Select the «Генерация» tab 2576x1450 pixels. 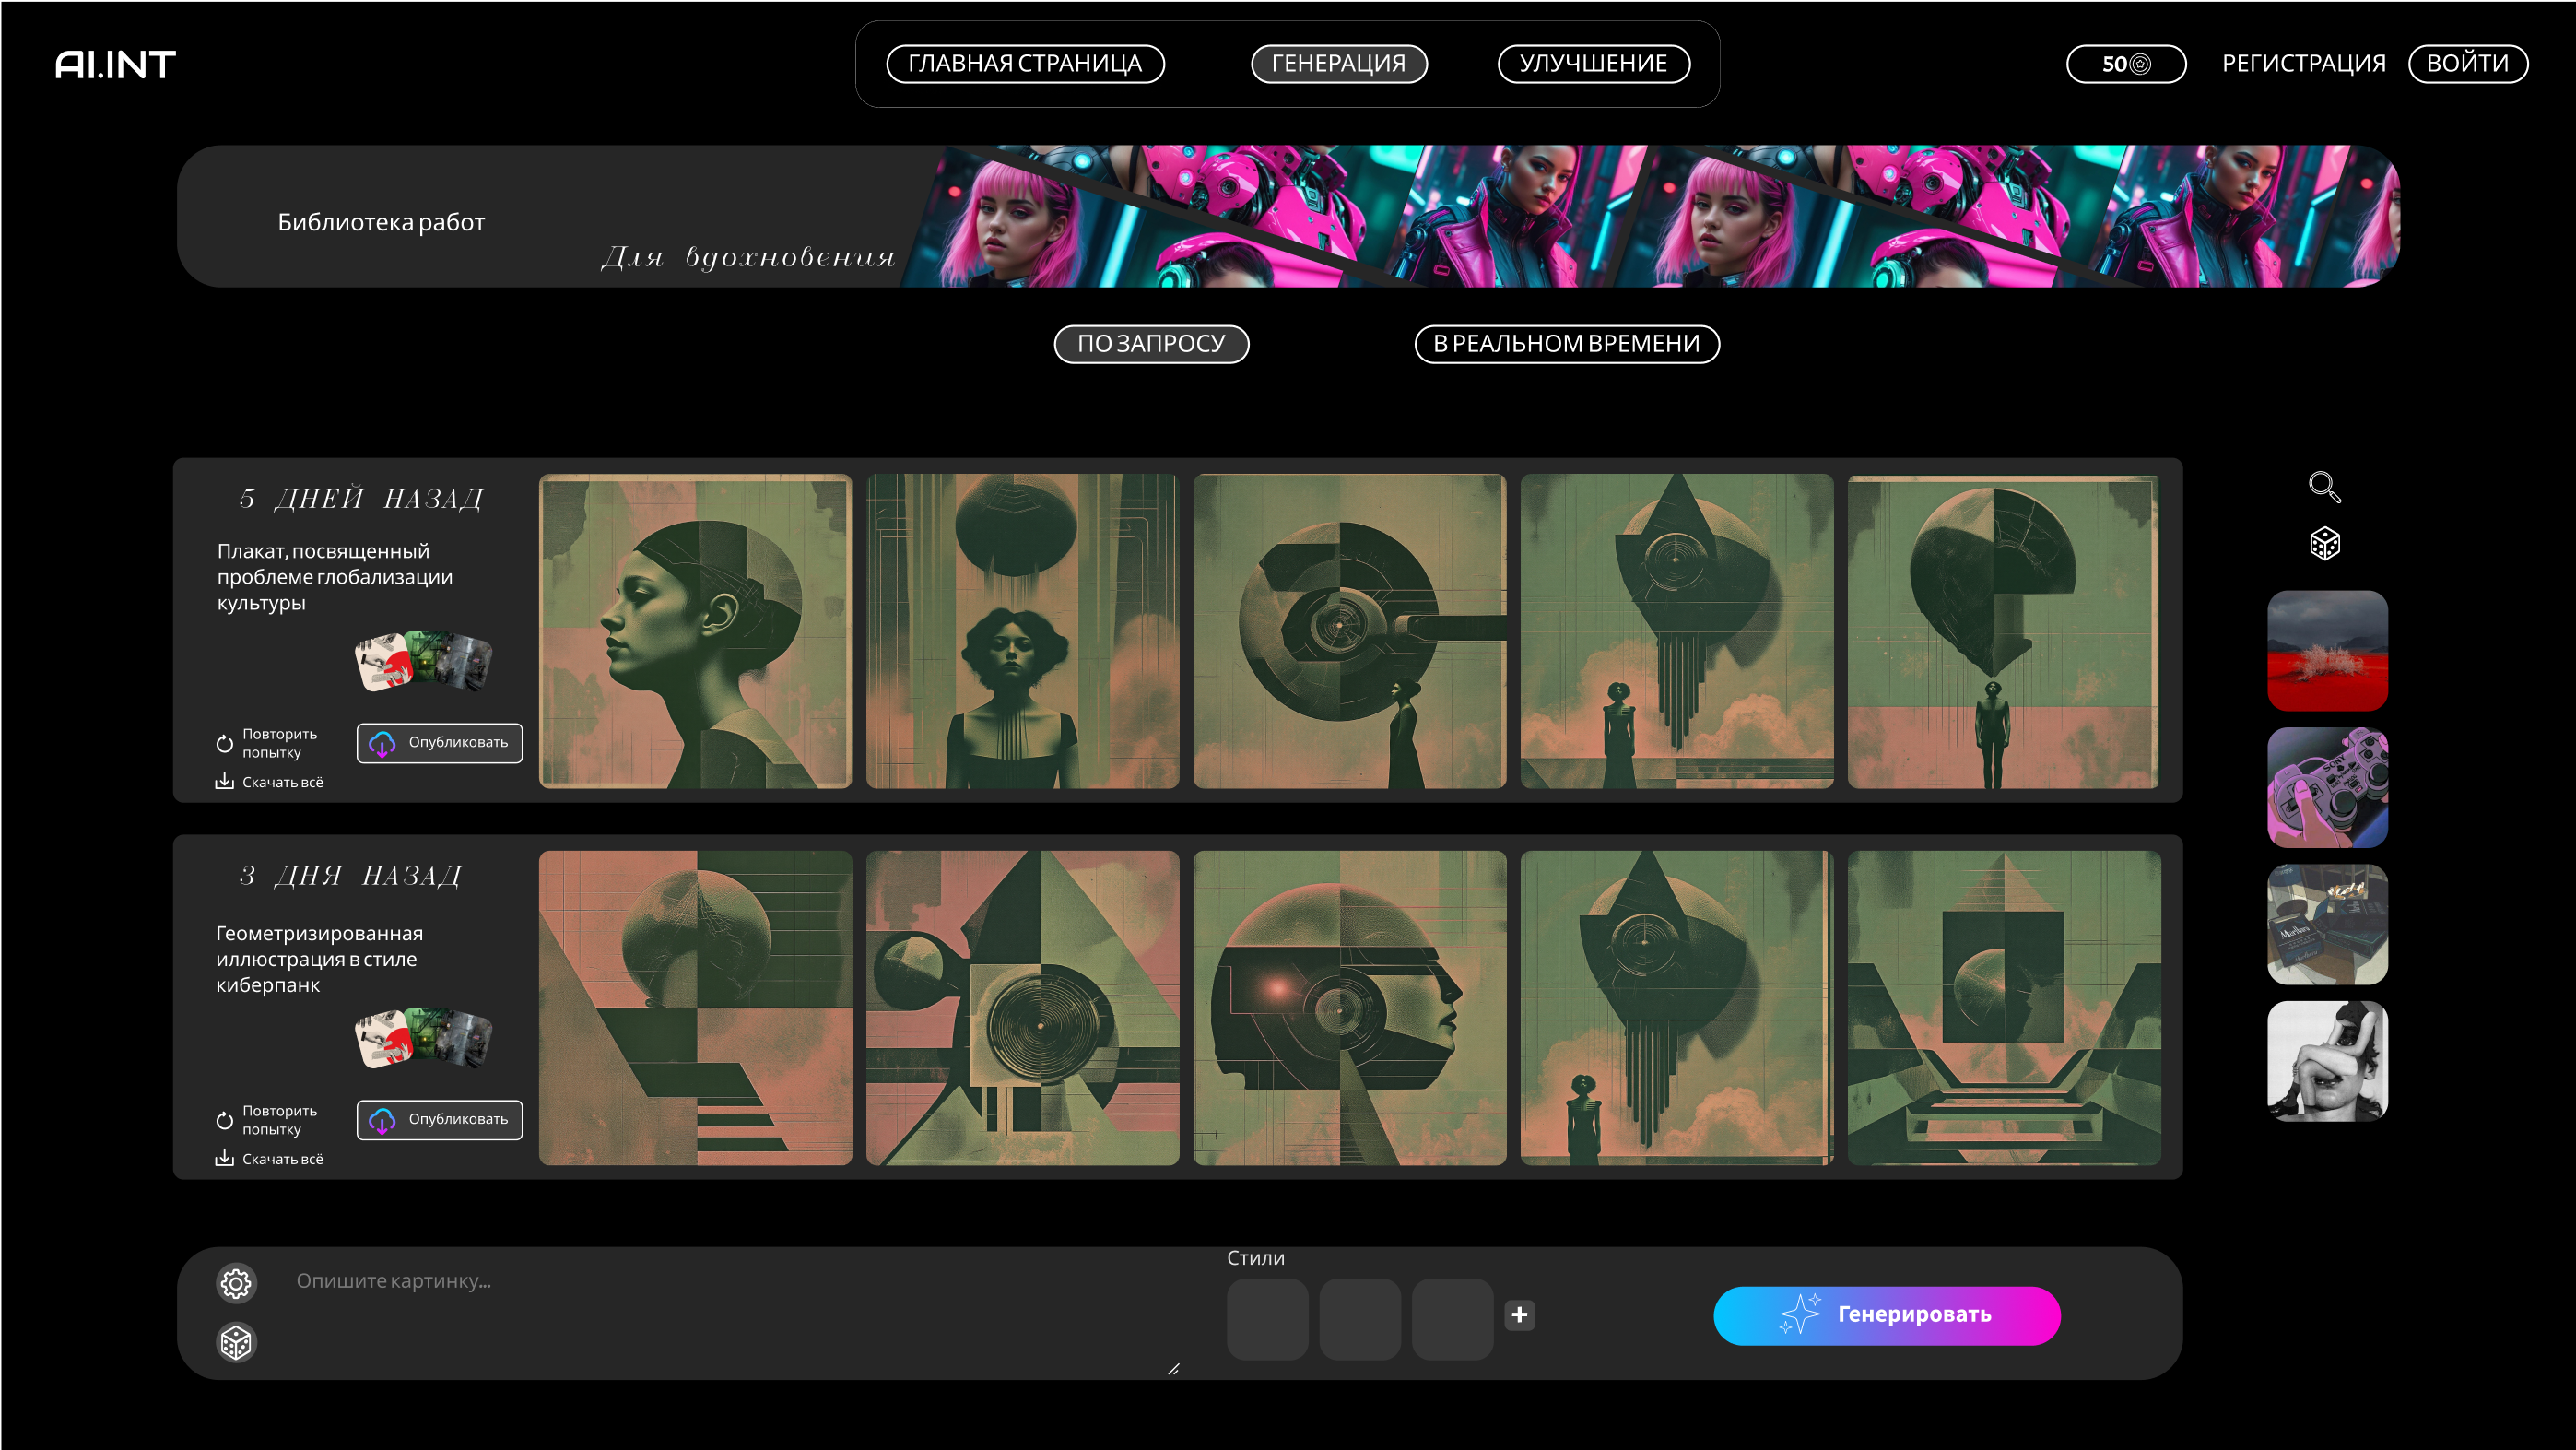tap(1338, 64)
